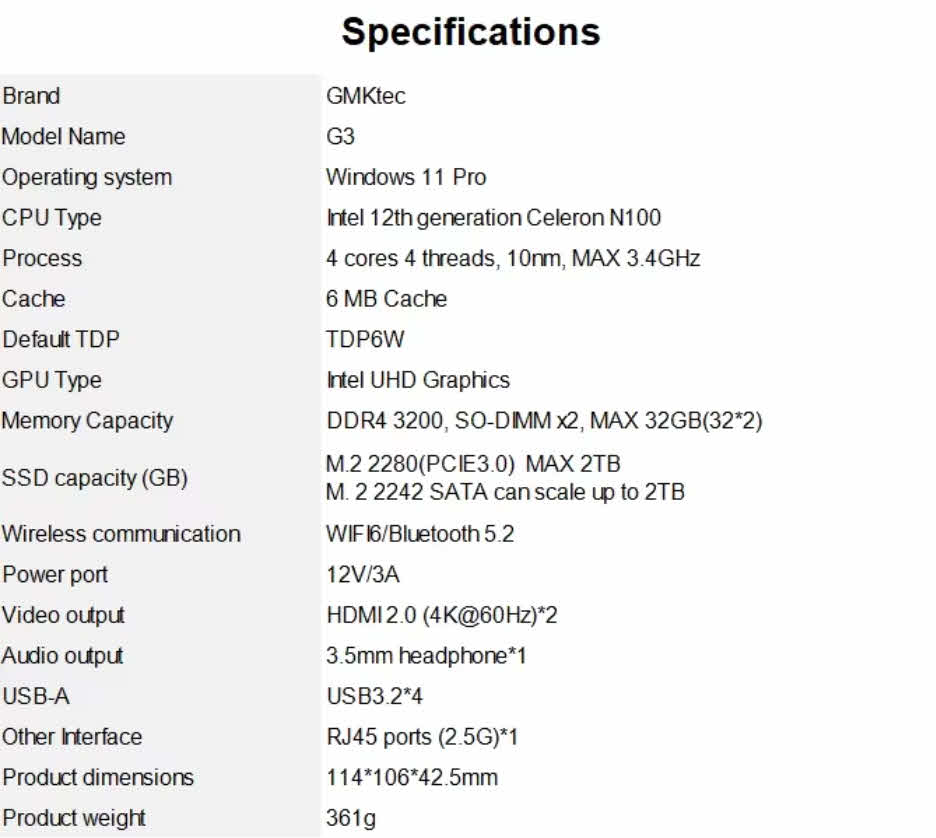The width and height of the screenshot is (936, 838).
Task: Click the Intel 12th generation Celeron N100 text
Action: pos(493,218)
